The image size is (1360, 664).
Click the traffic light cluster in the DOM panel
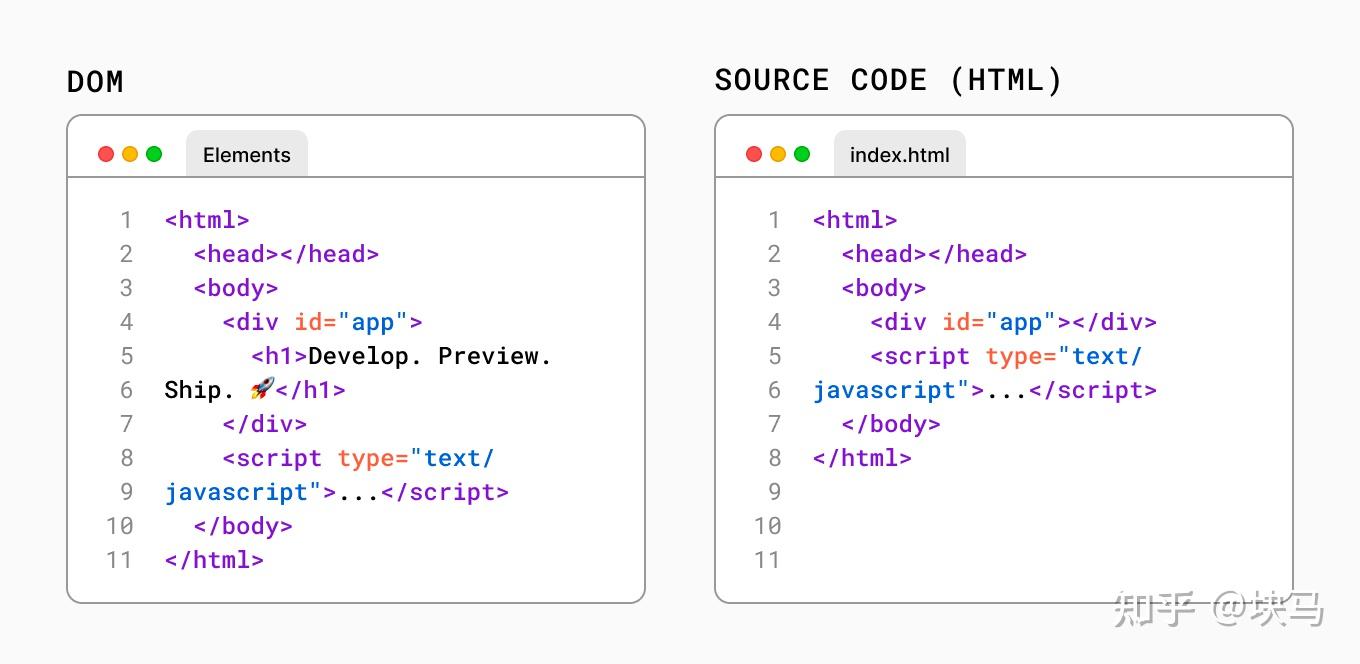point(130,154)
